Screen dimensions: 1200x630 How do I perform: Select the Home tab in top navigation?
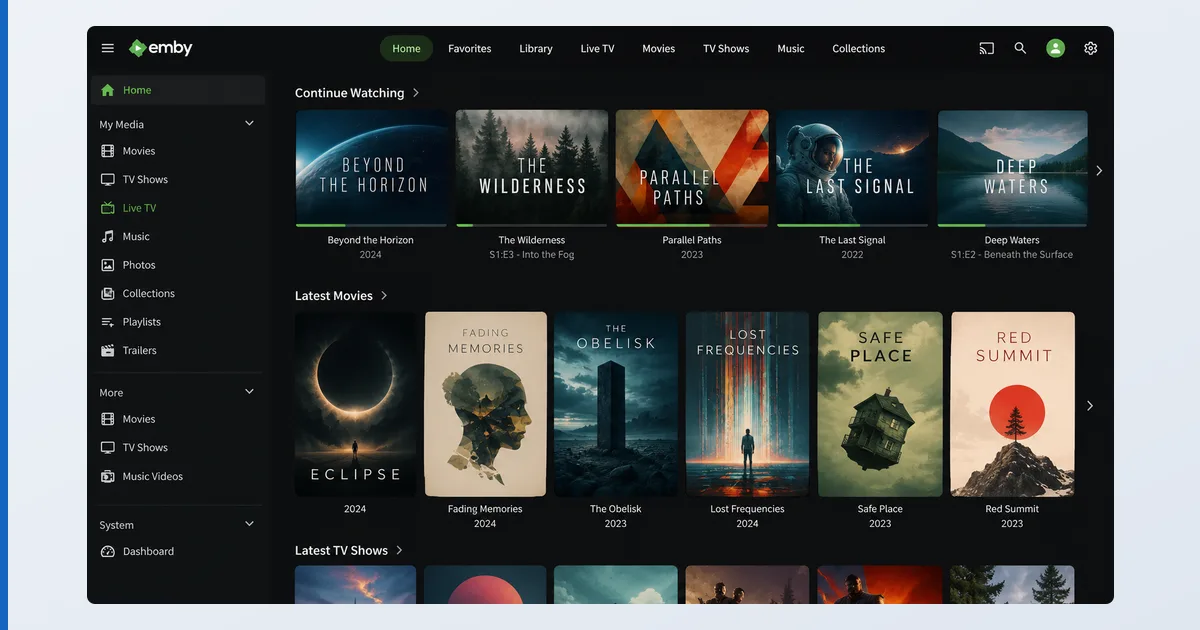(406, 48)
